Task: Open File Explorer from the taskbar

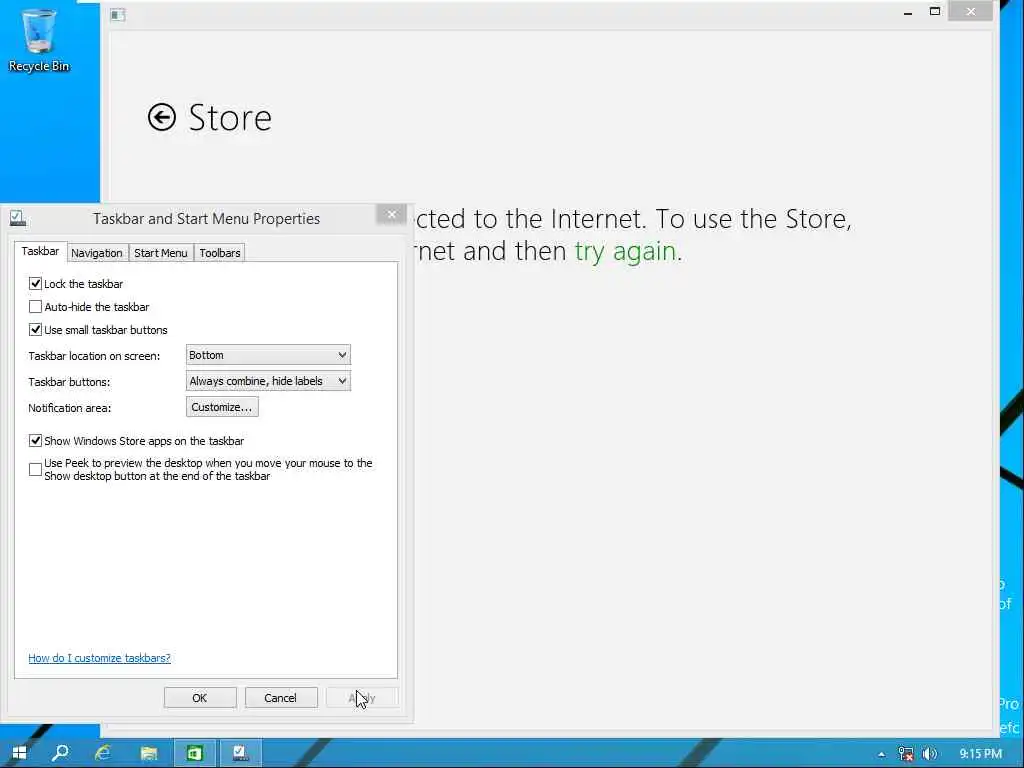Action: pyautogui.click(x=149, y=753)
